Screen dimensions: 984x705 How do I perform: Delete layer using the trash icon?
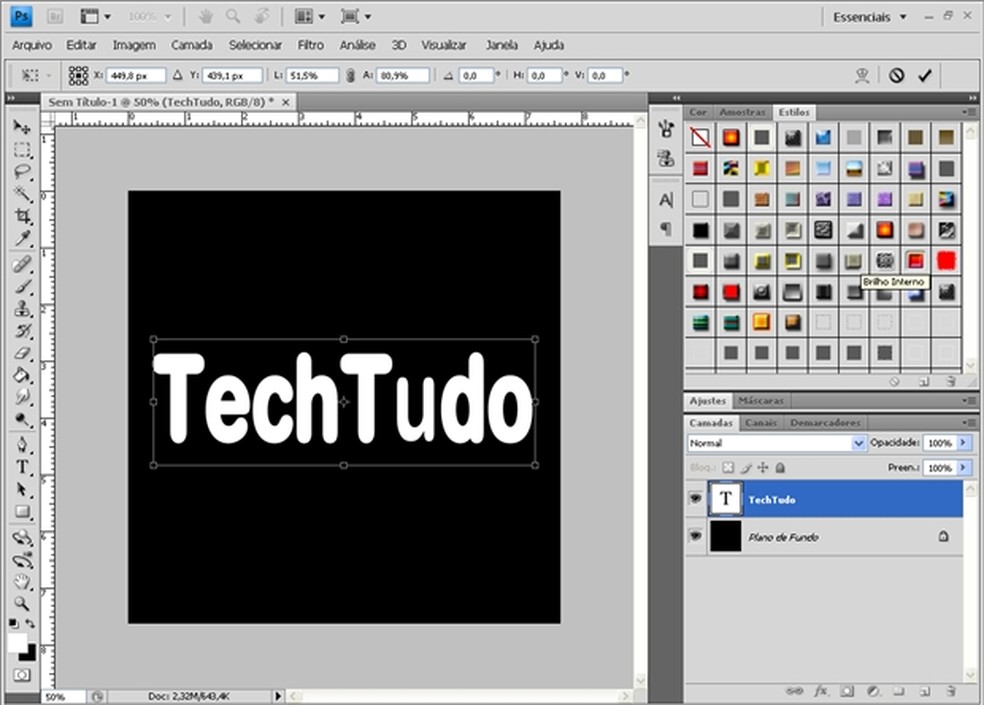(x=950, y=690)
